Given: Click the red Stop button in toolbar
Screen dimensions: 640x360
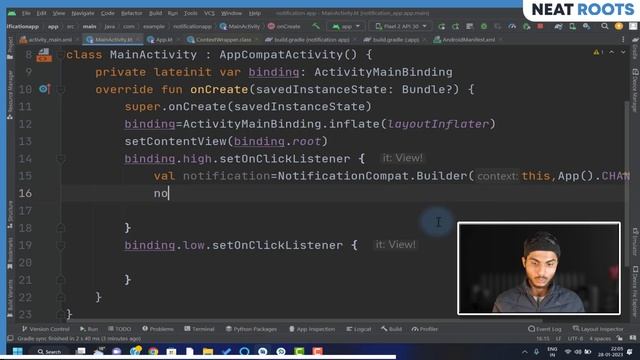Looking at the screenshot, I should tap(540, 26).
